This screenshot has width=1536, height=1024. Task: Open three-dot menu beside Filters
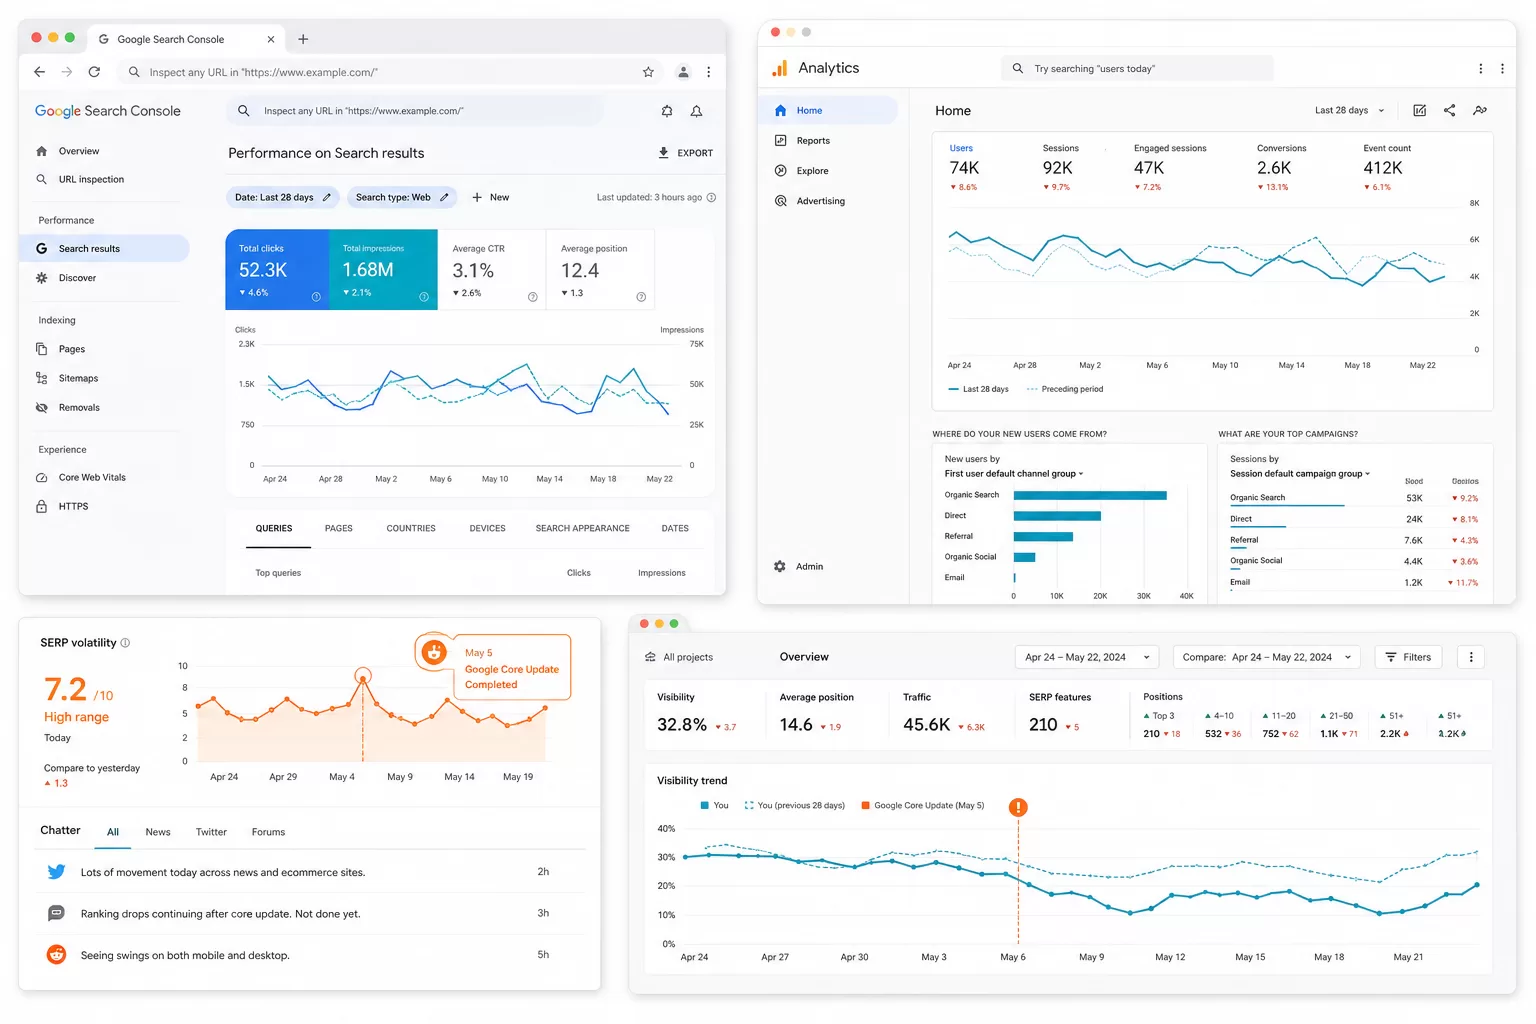(x=1470, y=657)
